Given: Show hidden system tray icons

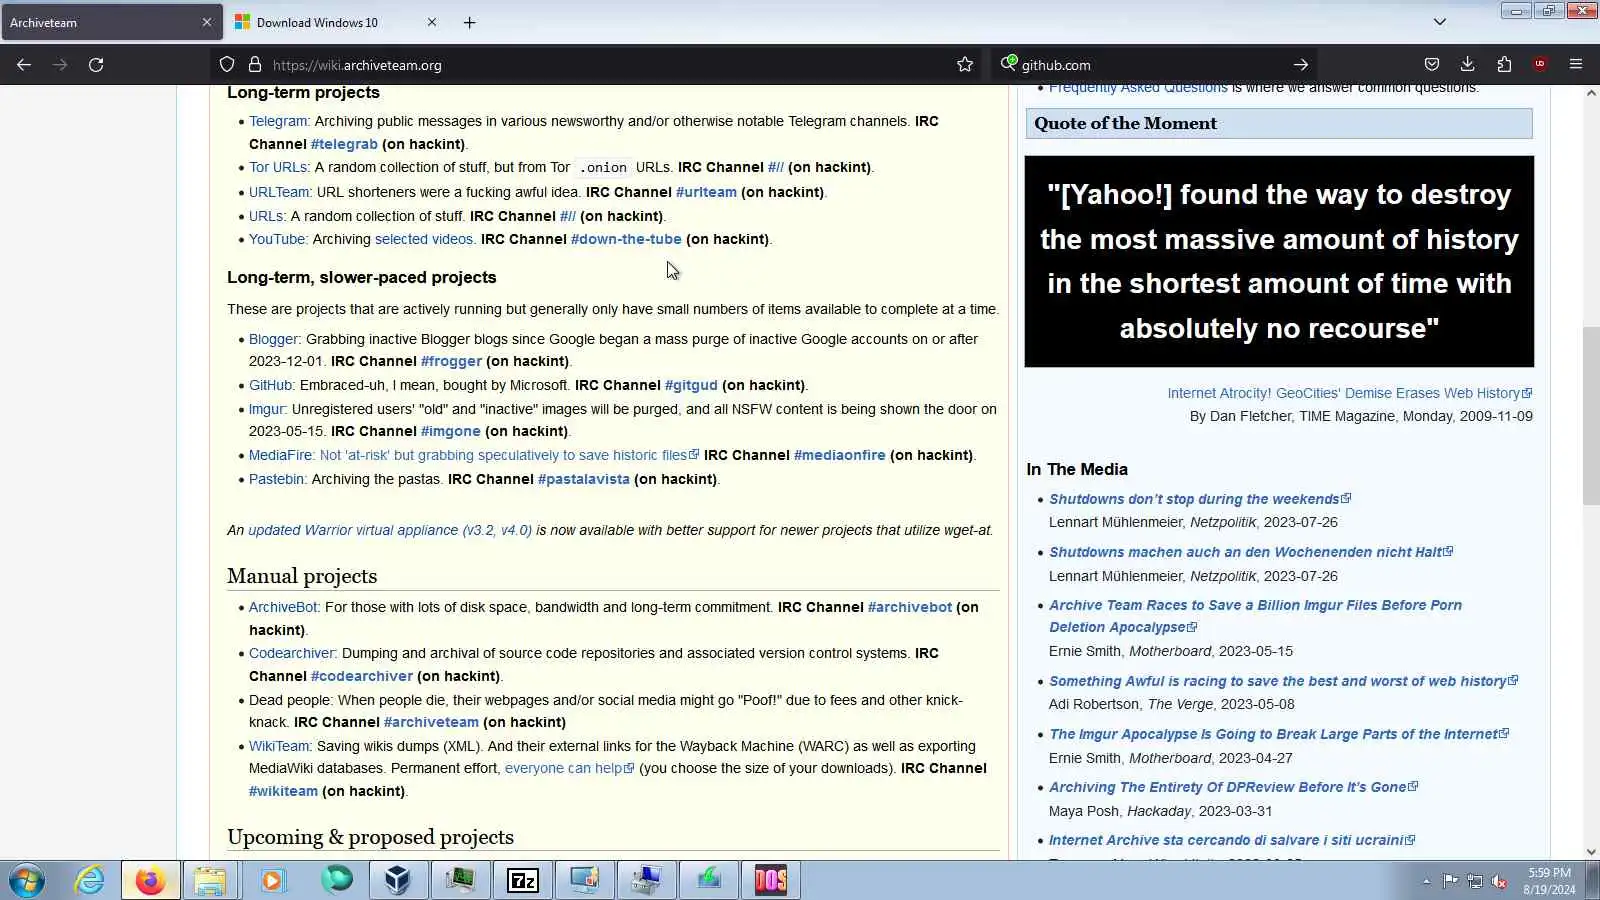Looking at the screenshot, I should click(x=1426, y=881).
